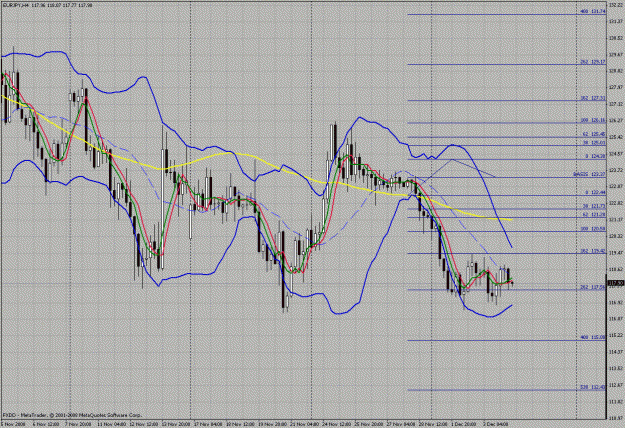Click time axis label 27 Nov 04:00
Screen dimensions: 625x428
[399, 424]
